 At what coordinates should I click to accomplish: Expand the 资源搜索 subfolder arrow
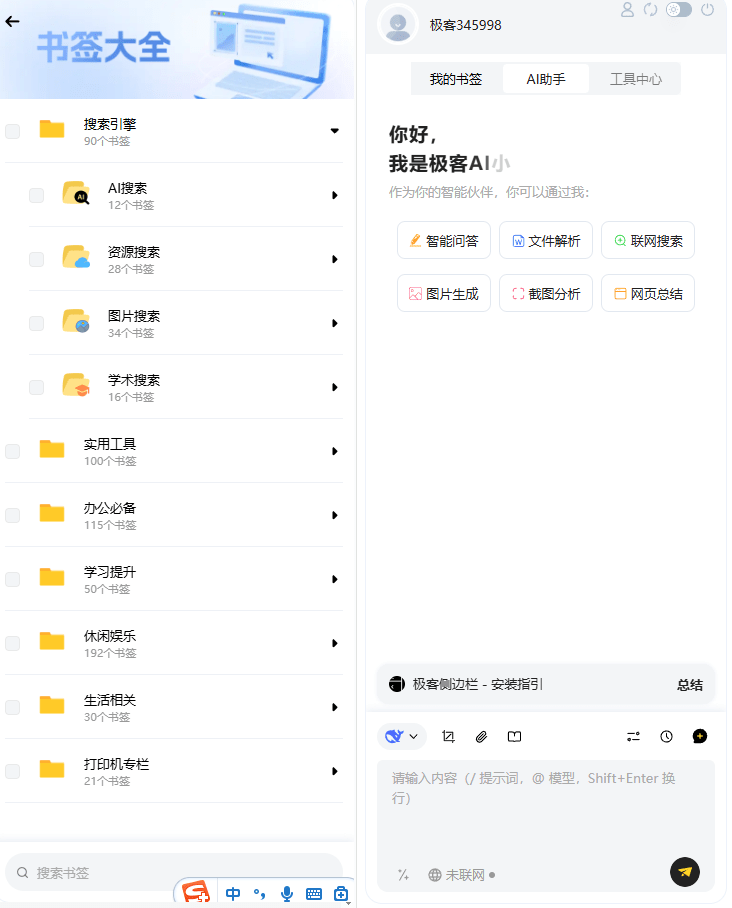coord(335,259)
